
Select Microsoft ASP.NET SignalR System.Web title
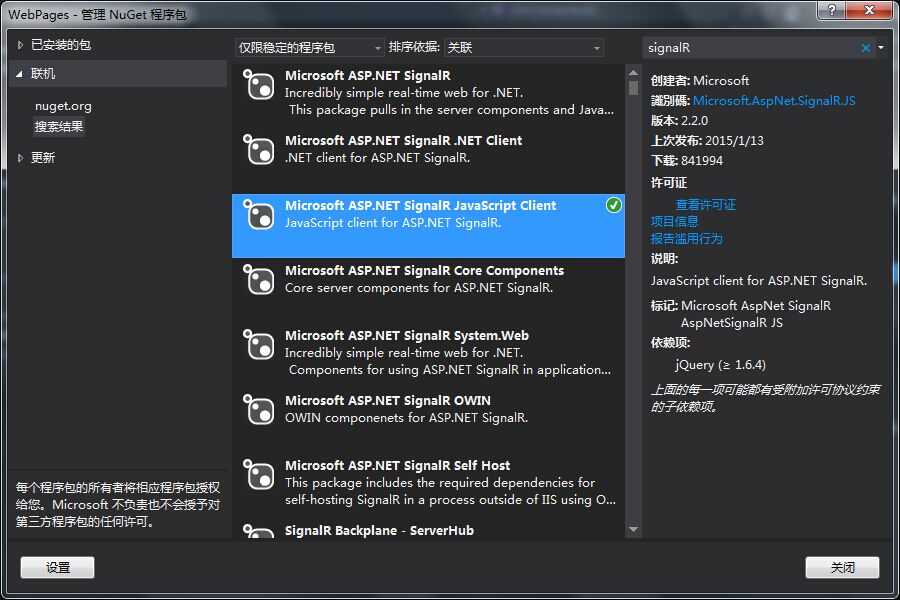(x=407, y=335)
